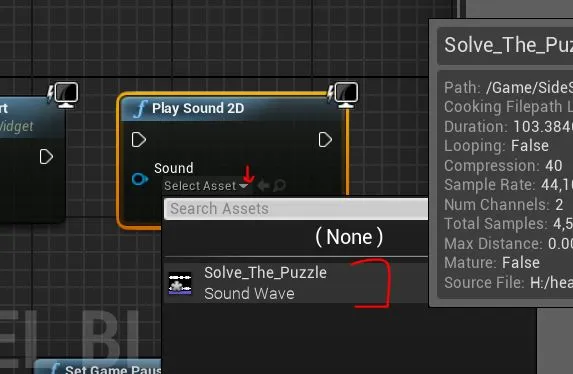
Task: Click the Play Sound 2D output execution pin
Action: pos(325,140)
